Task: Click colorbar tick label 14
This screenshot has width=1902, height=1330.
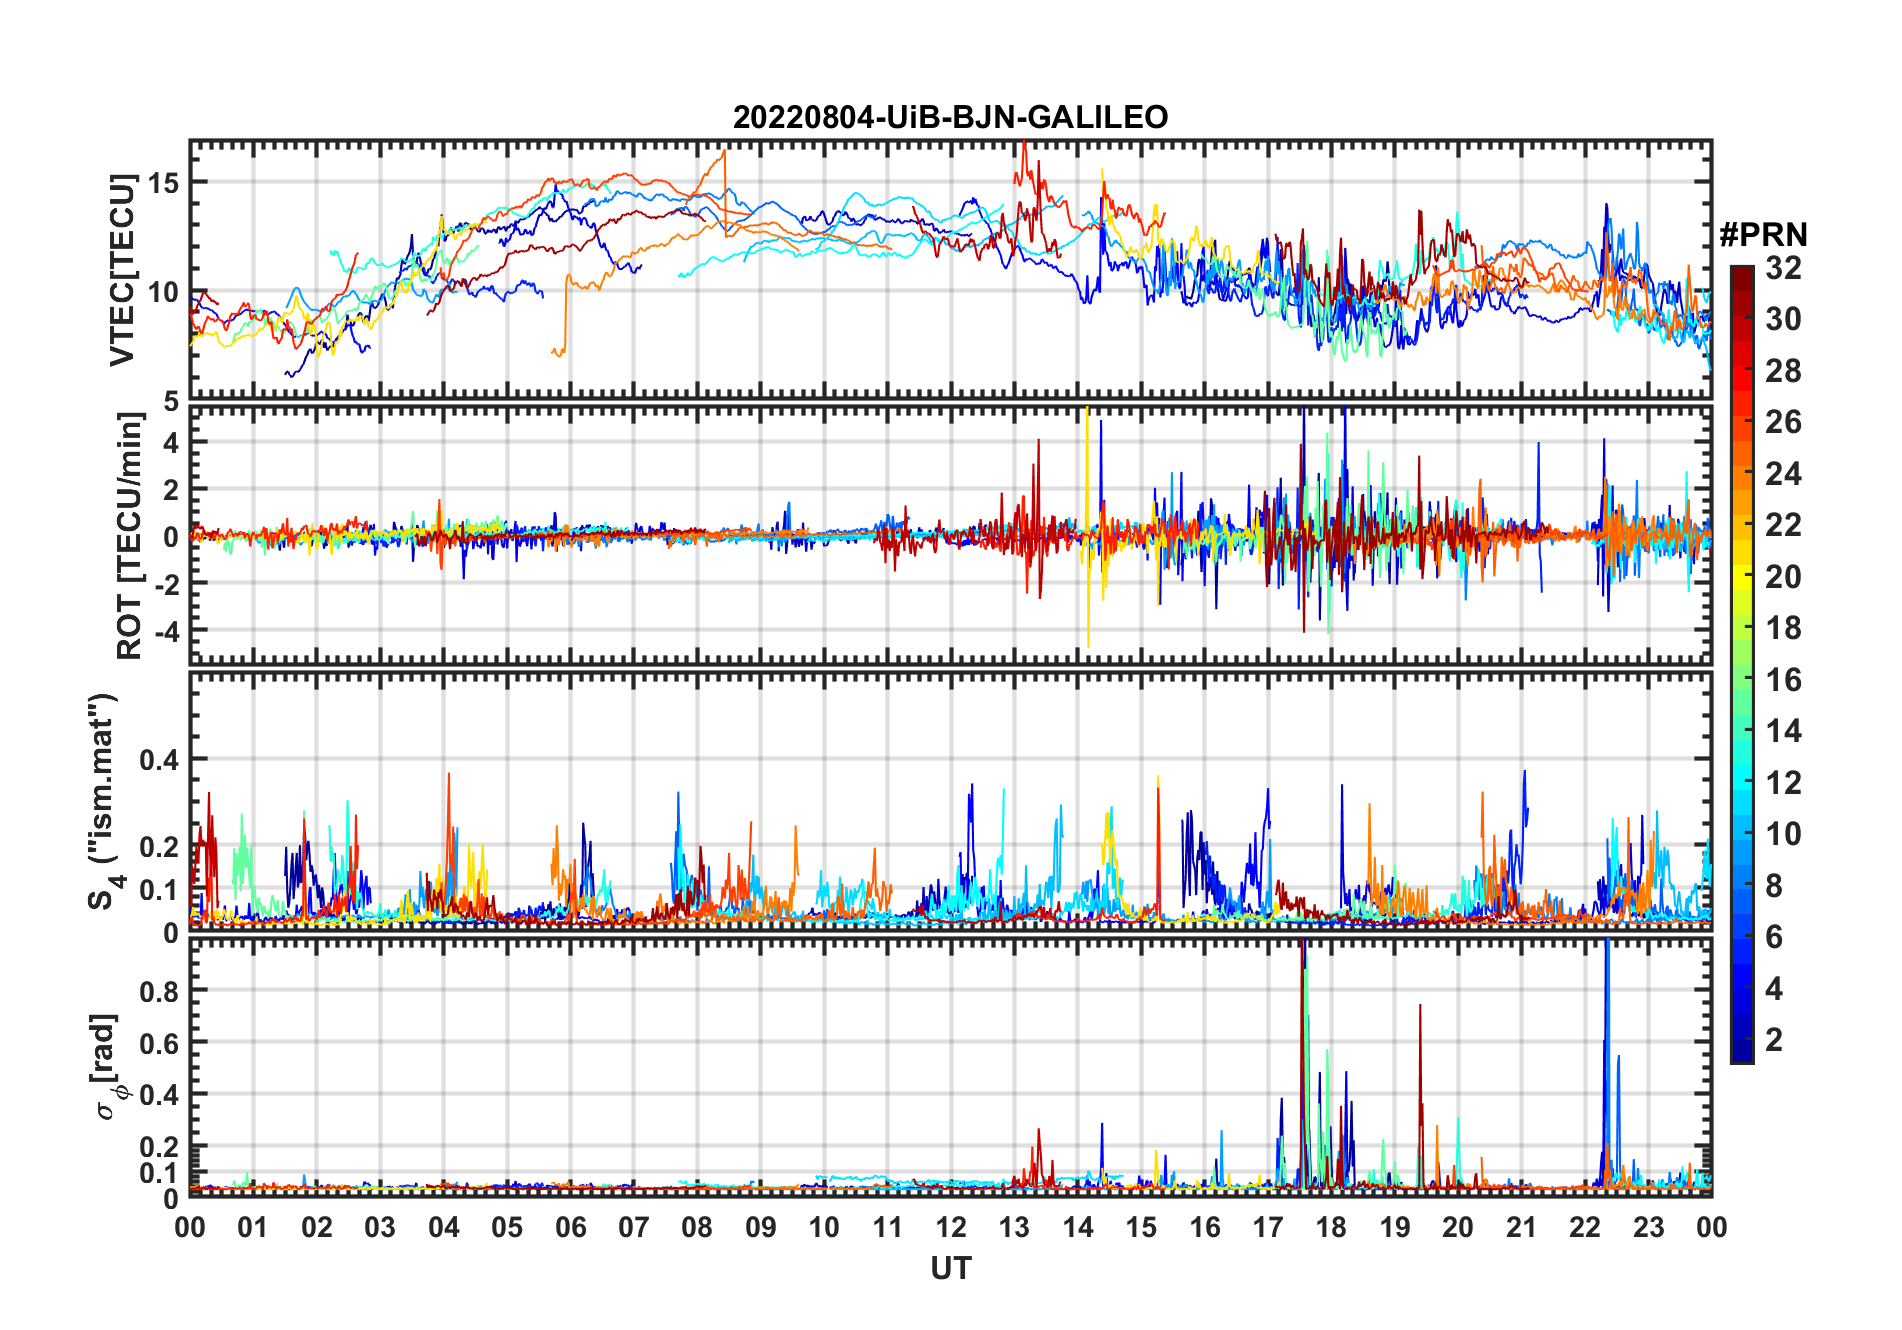Action: click(1783, 731)
